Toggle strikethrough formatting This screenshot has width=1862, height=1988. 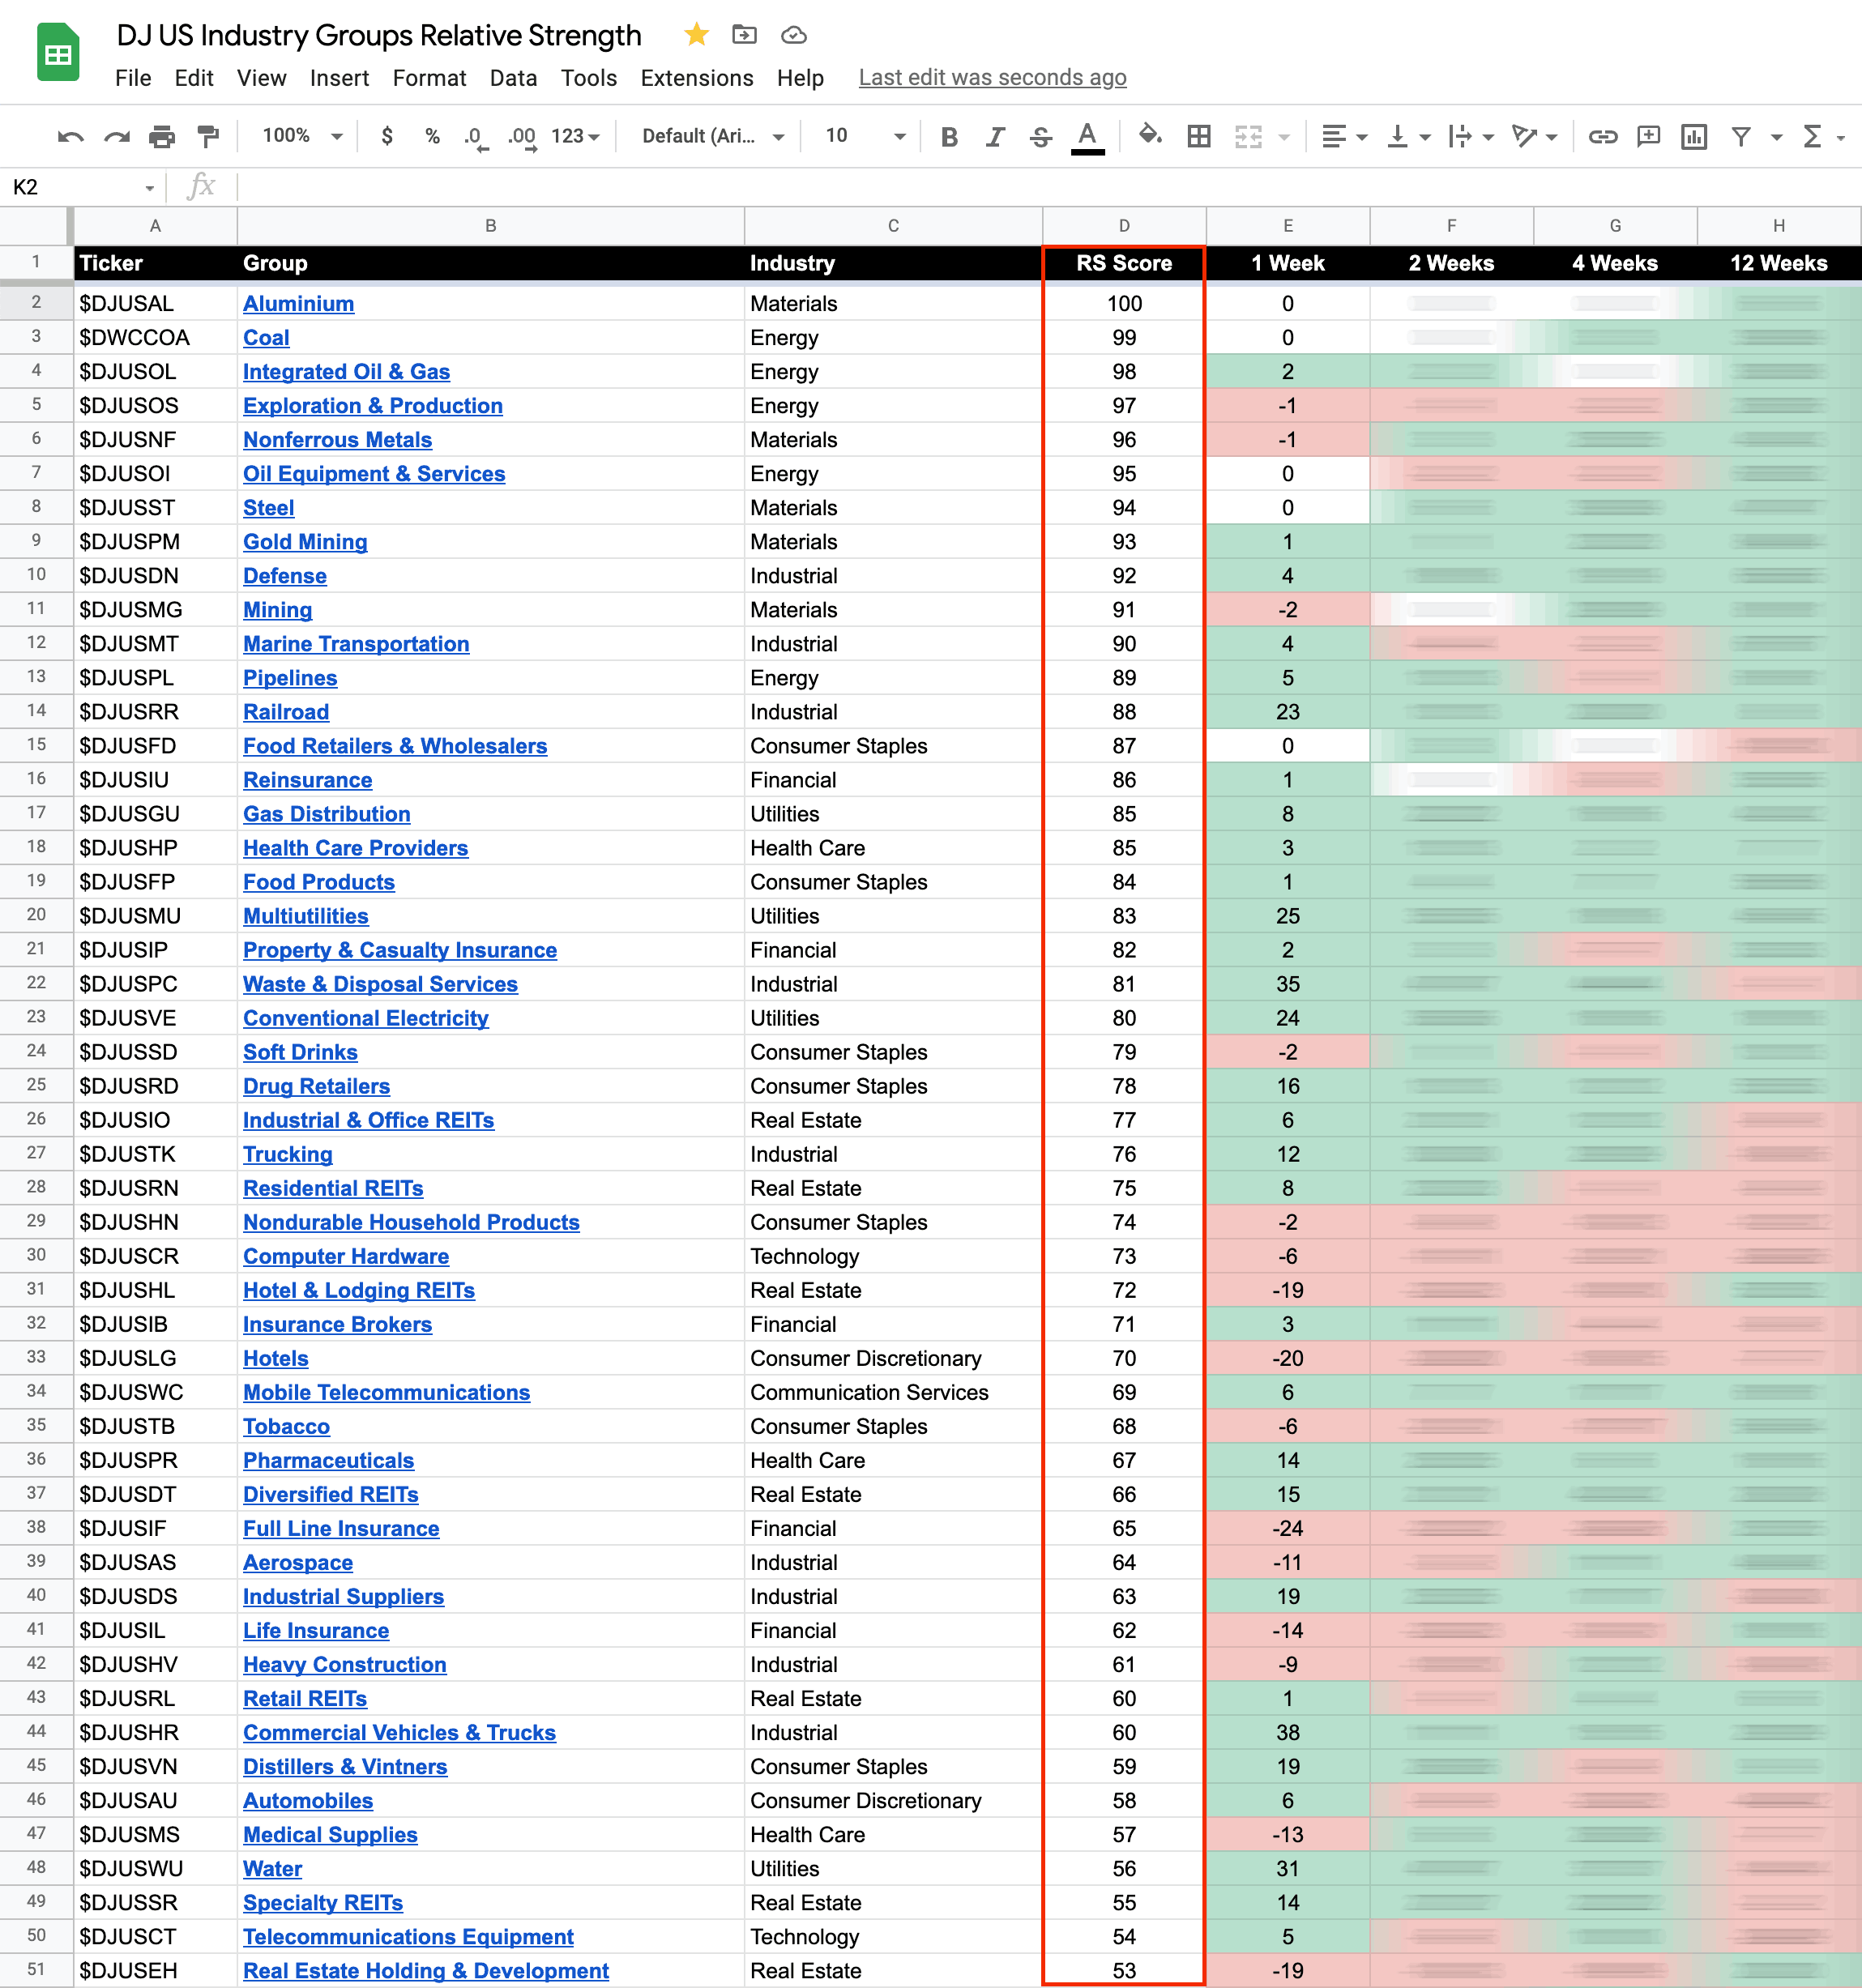click(1041, 137)
